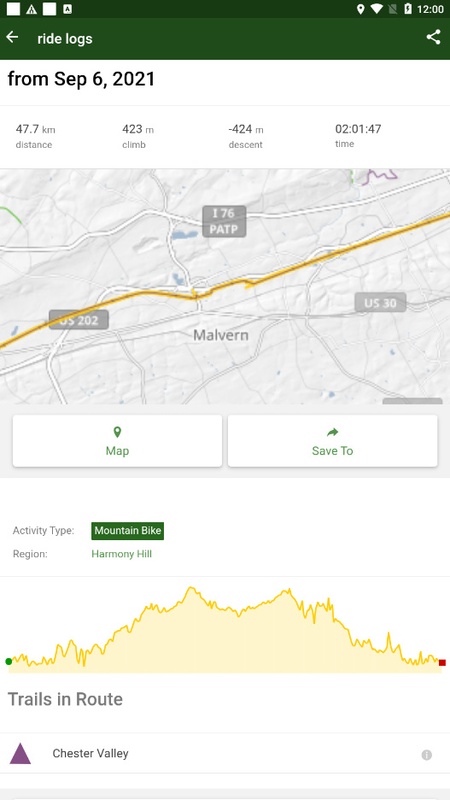Select the purple triangle trail difficulty icon

20,754
